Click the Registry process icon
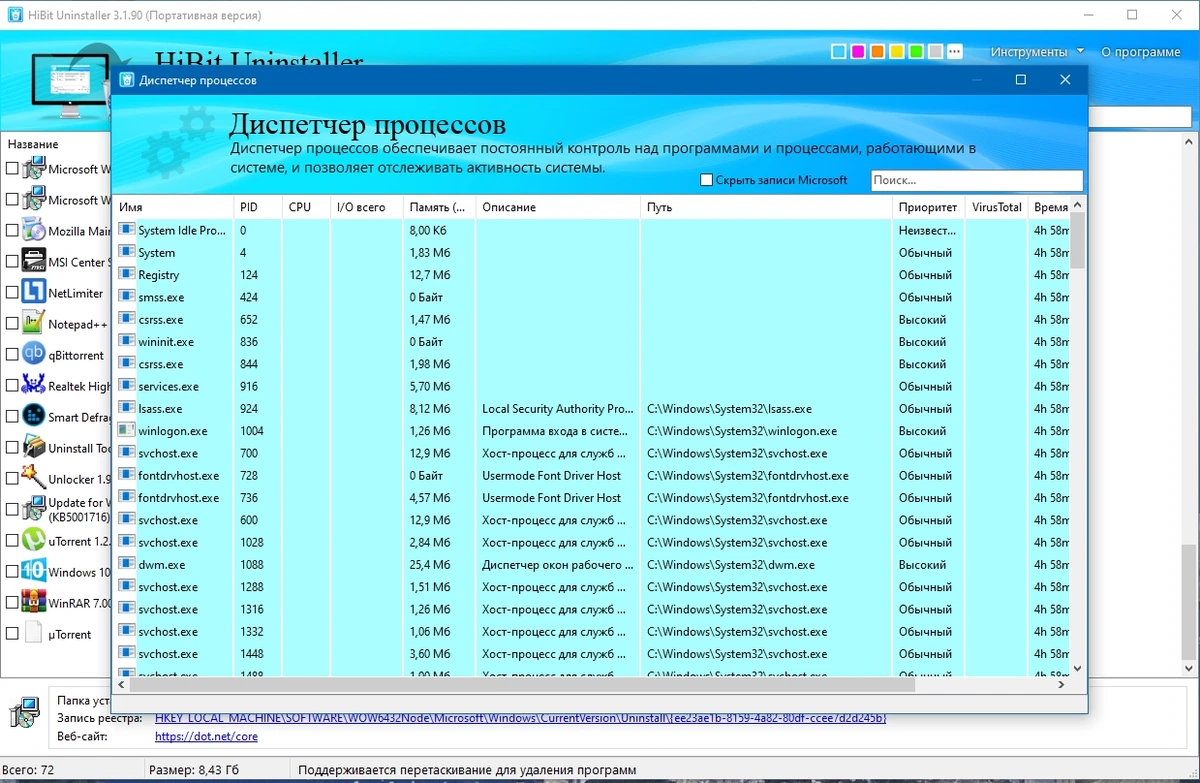The height and width of the screenshot is (783, 1200). click(126, 274)
